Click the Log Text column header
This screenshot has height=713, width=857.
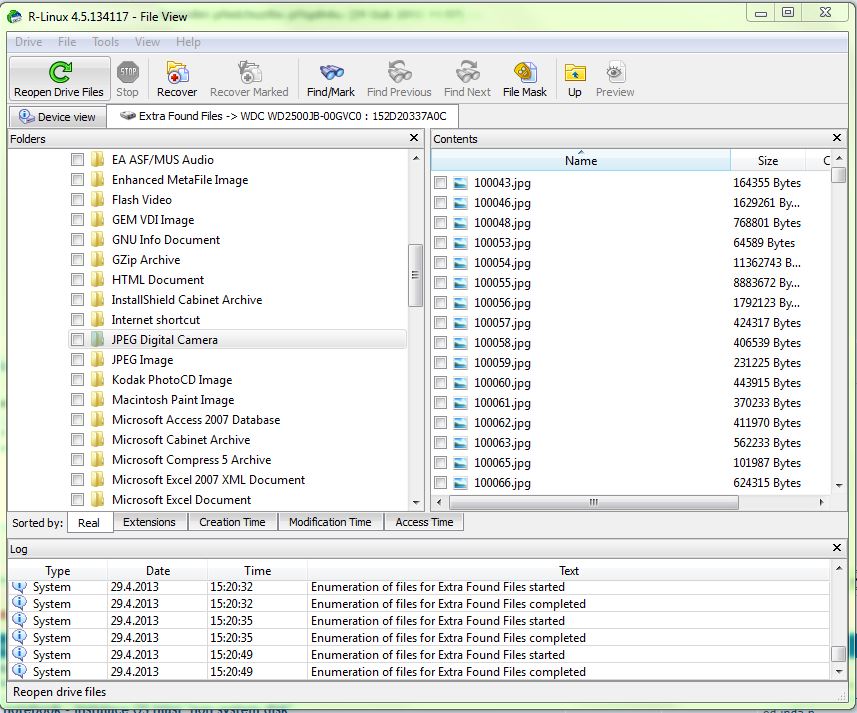[x=568, y=570]
